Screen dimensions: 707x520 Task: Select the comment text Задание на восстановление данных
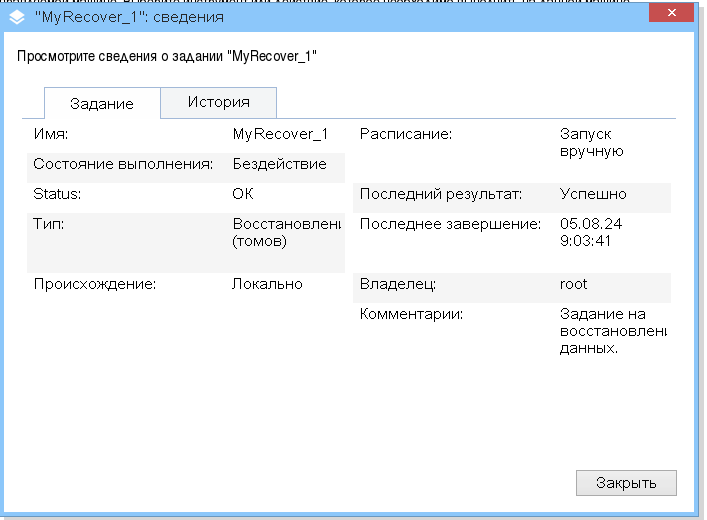click(x=611, y=331)
